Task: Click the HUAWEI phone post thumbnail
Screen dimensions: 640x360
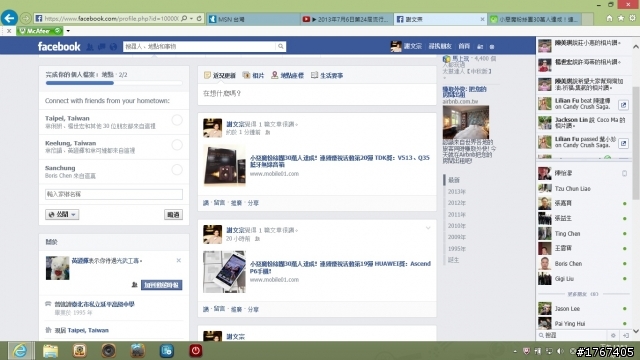Action: coord(224,272)
